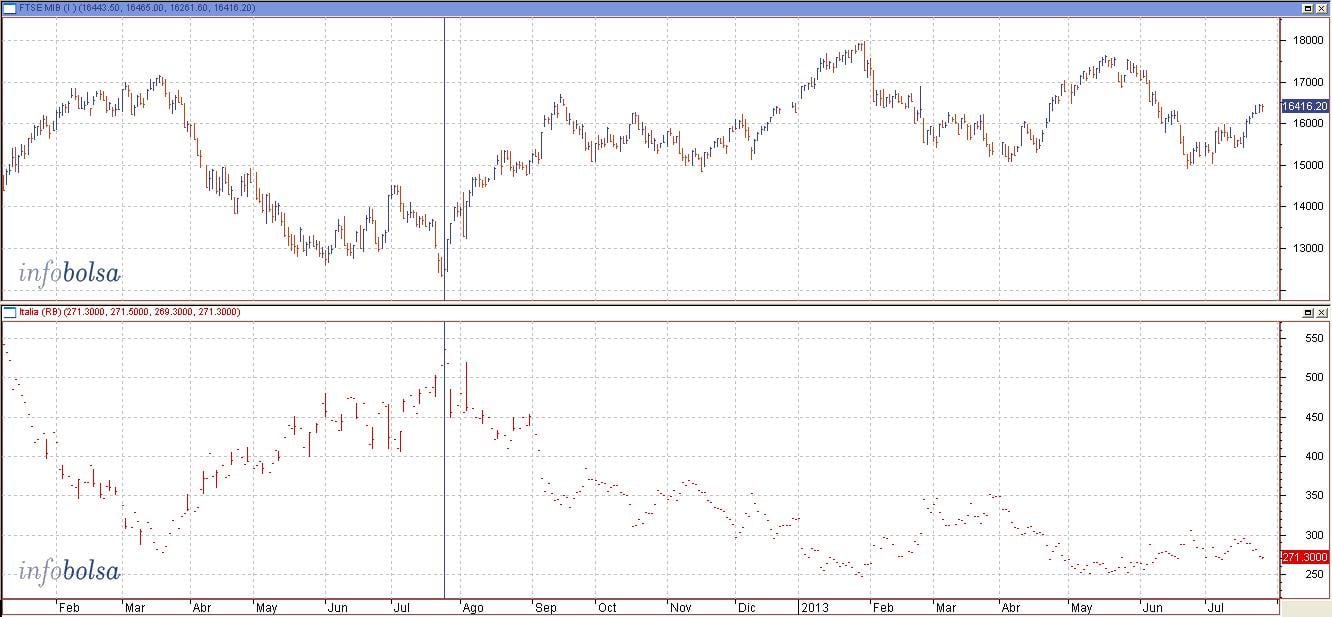Click the Dic month label on time axis
The image size is (1332, 617).
[x=746, y=607]
